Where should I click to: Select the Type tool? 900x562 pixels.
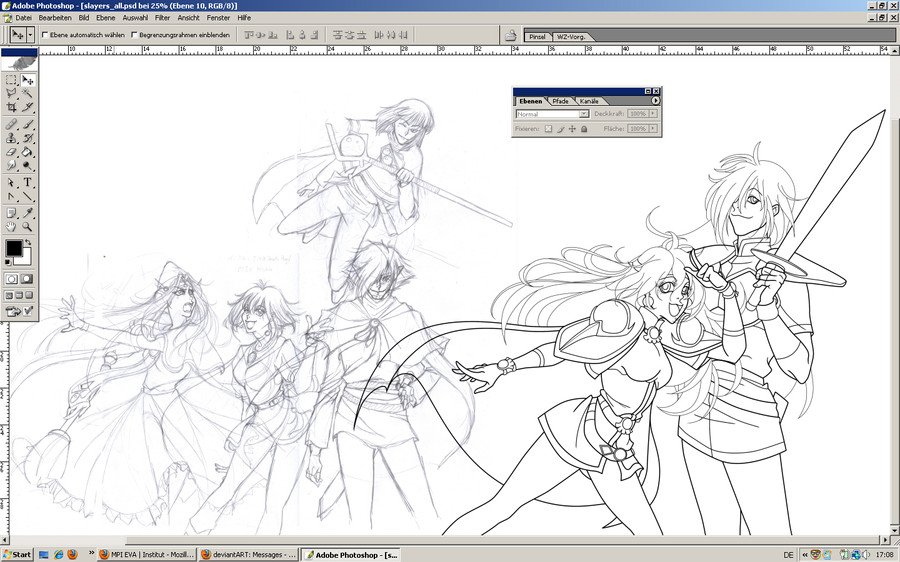pyautogui.click(x=27, y=183)
